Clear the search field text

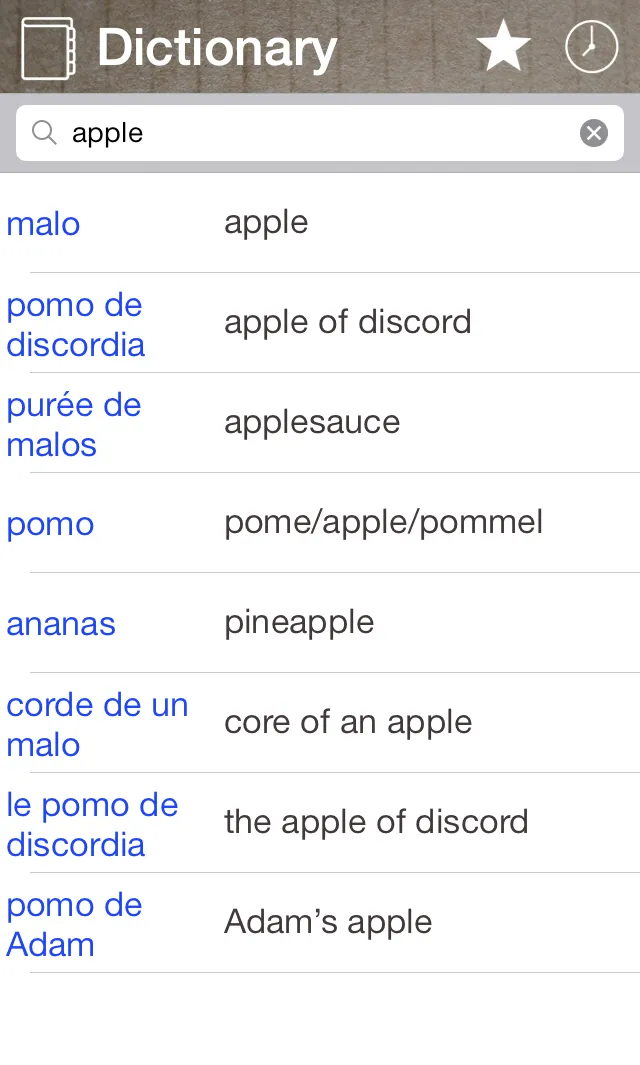tap(594, 133)
